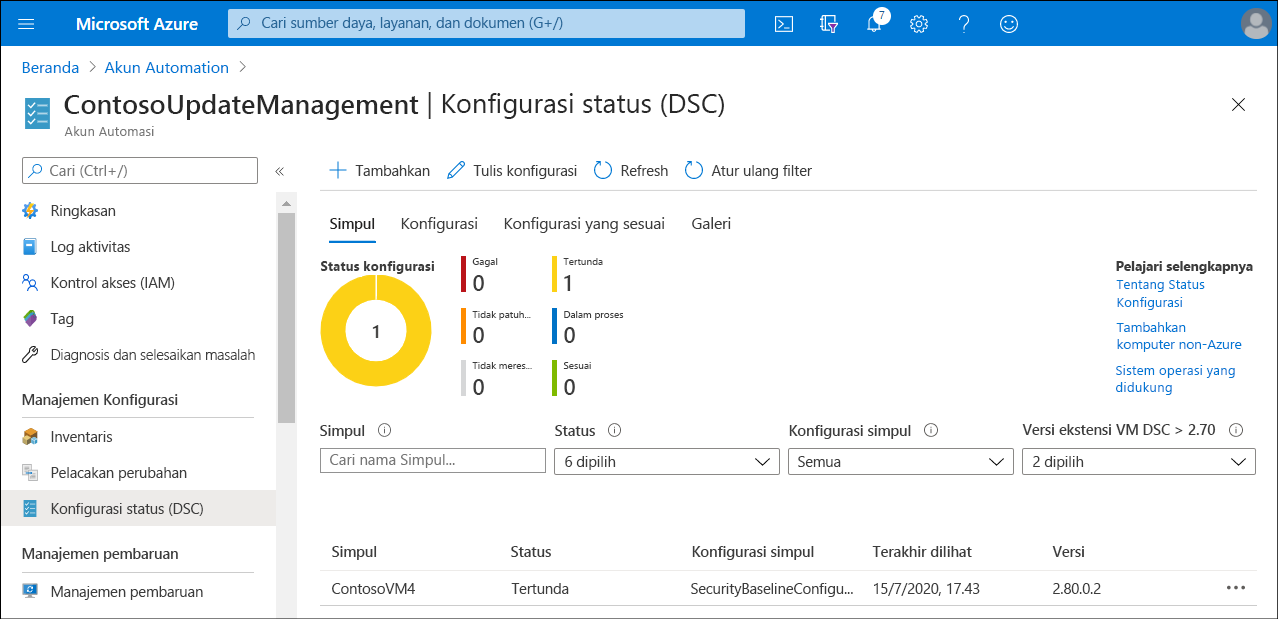
Task: Open the Versi ekstensi VM DSC dropdown
Action: [x=1139, y=461]
